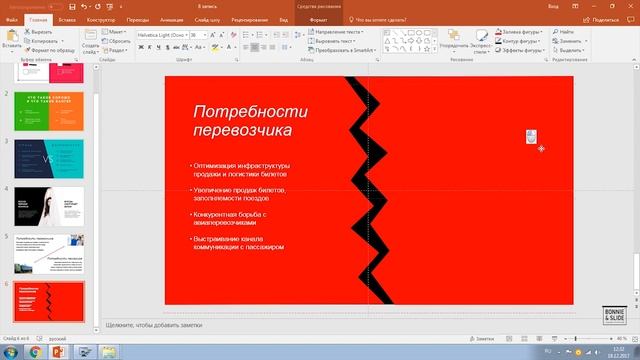Expand the shapes gallery more arrow

coord(435,50)
